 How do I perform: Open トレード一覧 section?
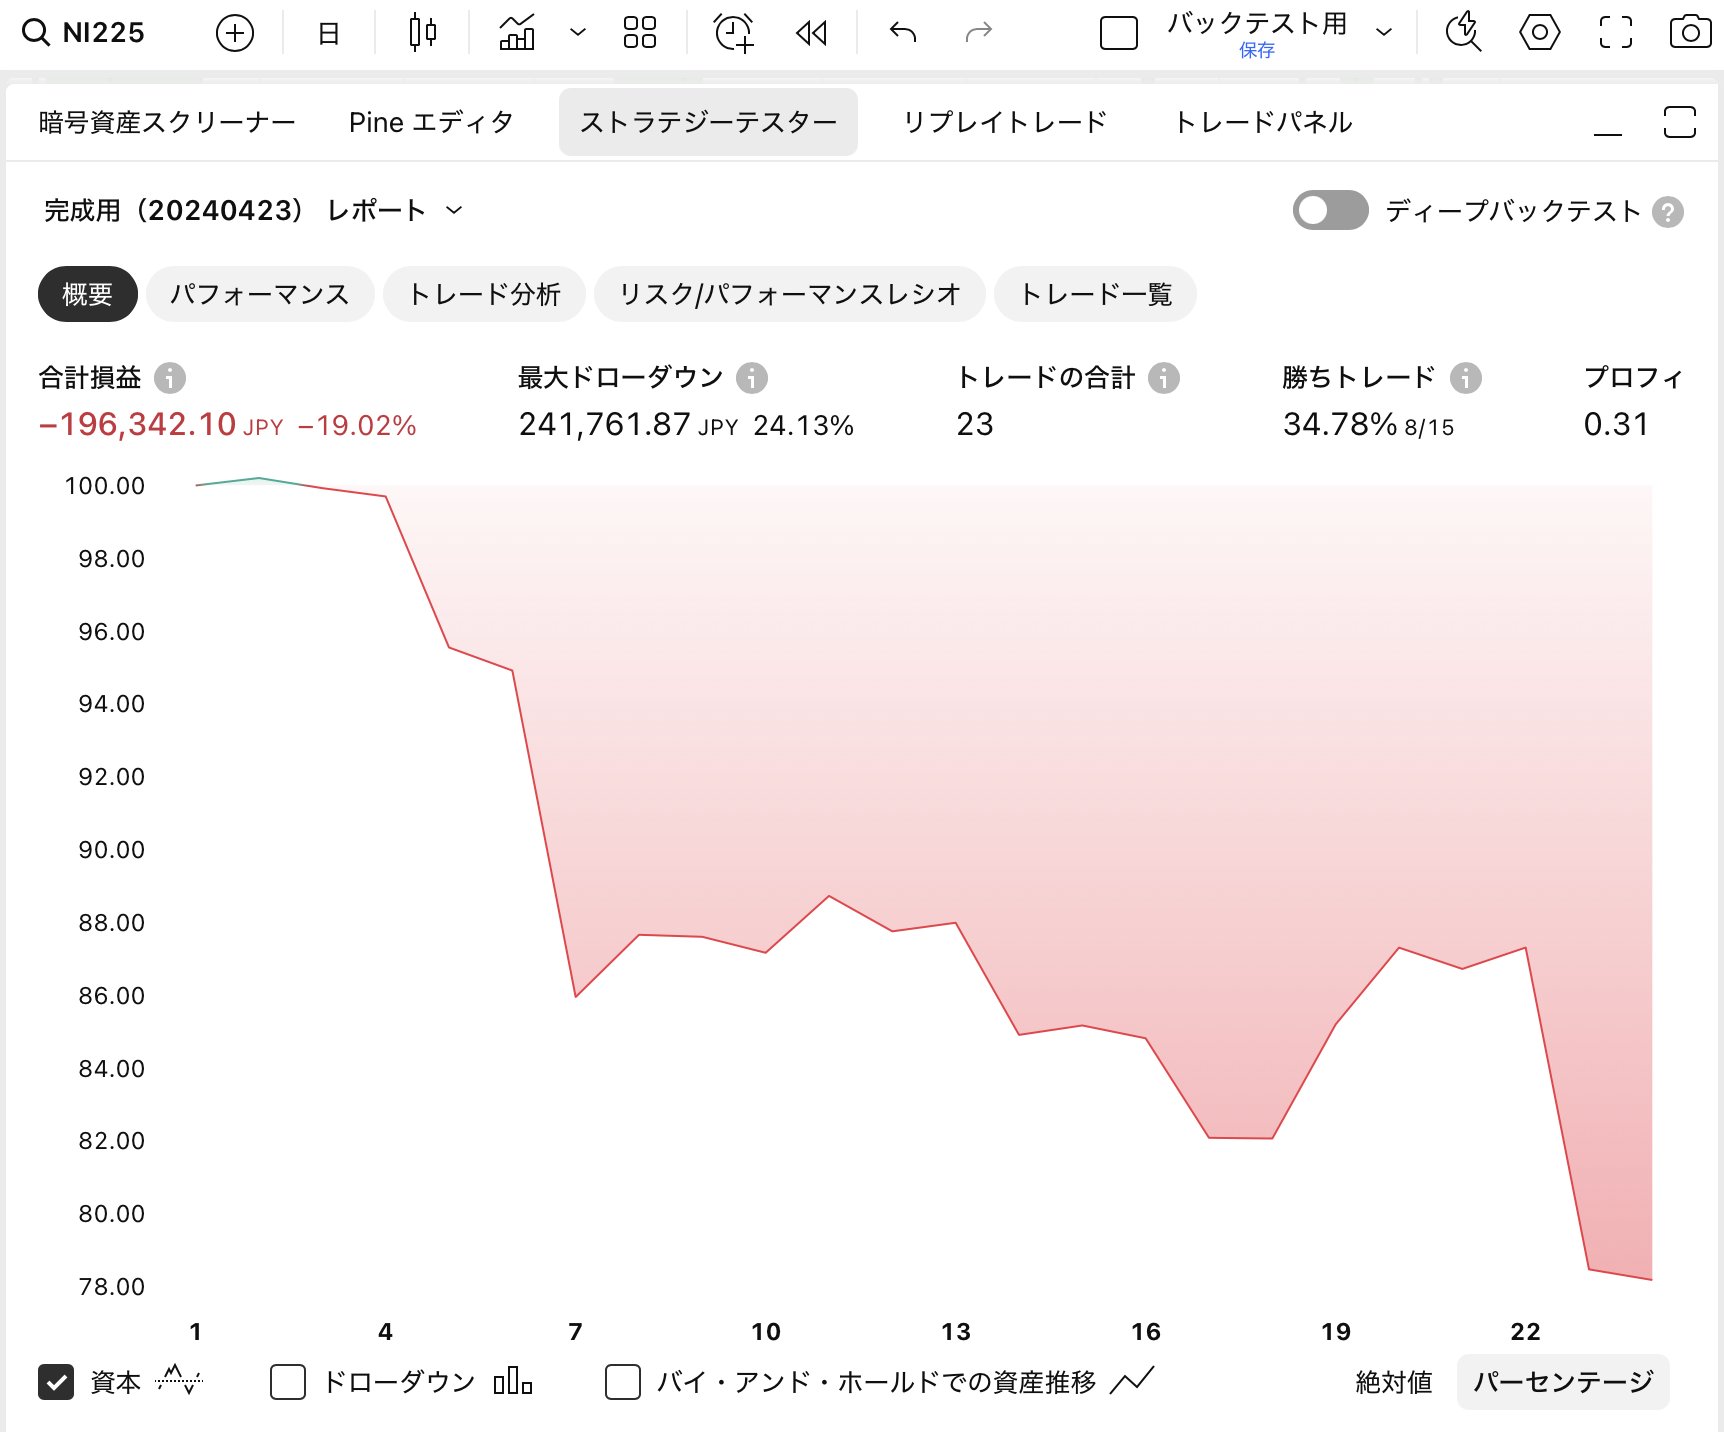coord(1095,294)
